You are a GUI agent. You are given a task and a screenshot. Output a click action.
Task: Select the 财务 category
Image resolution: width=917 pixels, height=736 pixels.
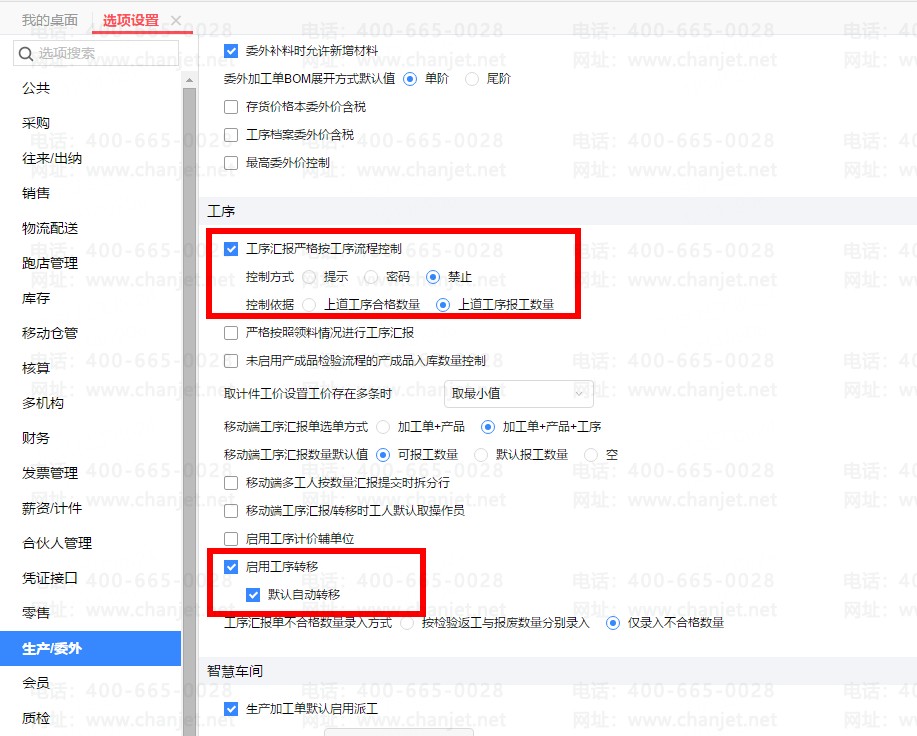36,438
